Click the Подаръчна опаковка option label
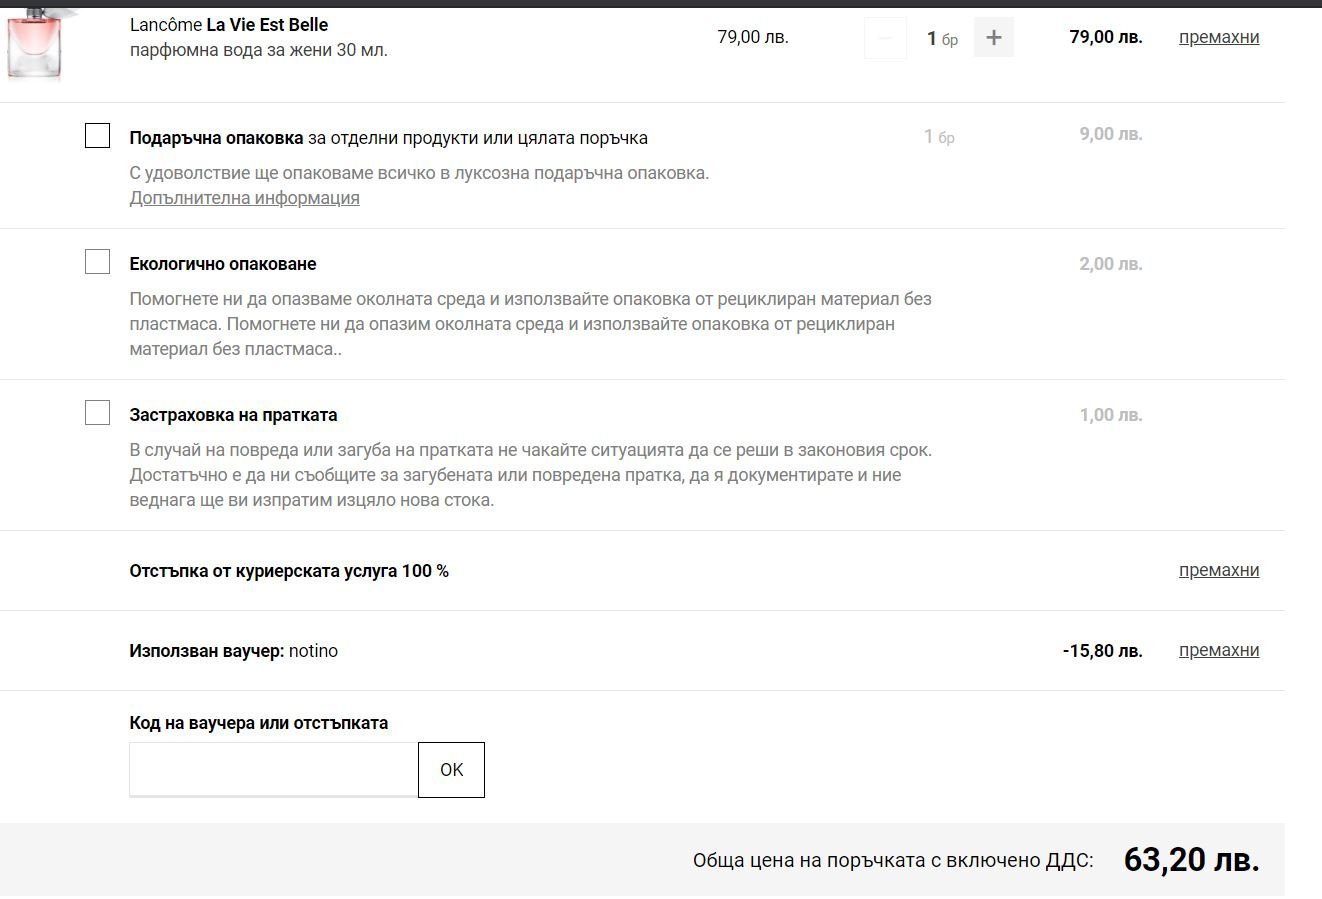The height and width of the screenshot is (899, 1322). [x=216, y=138]
